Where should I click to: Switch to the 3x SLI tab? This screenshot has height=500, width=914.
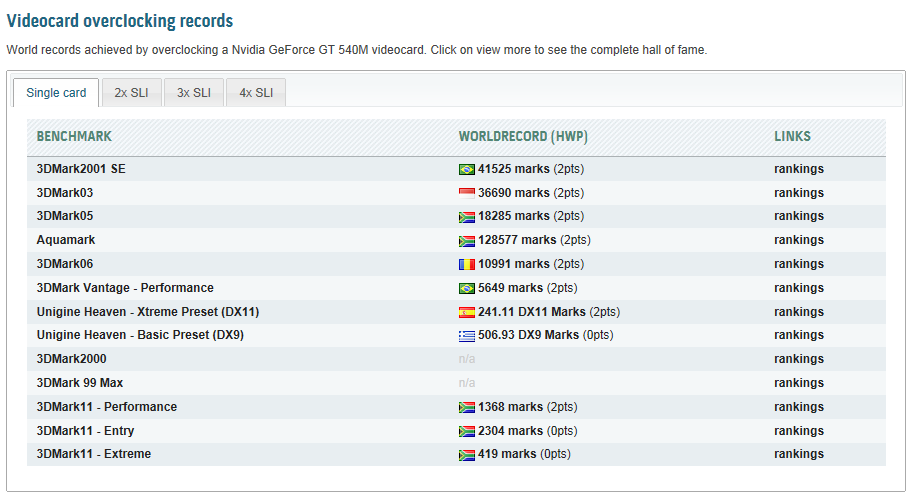click(194, 93)
